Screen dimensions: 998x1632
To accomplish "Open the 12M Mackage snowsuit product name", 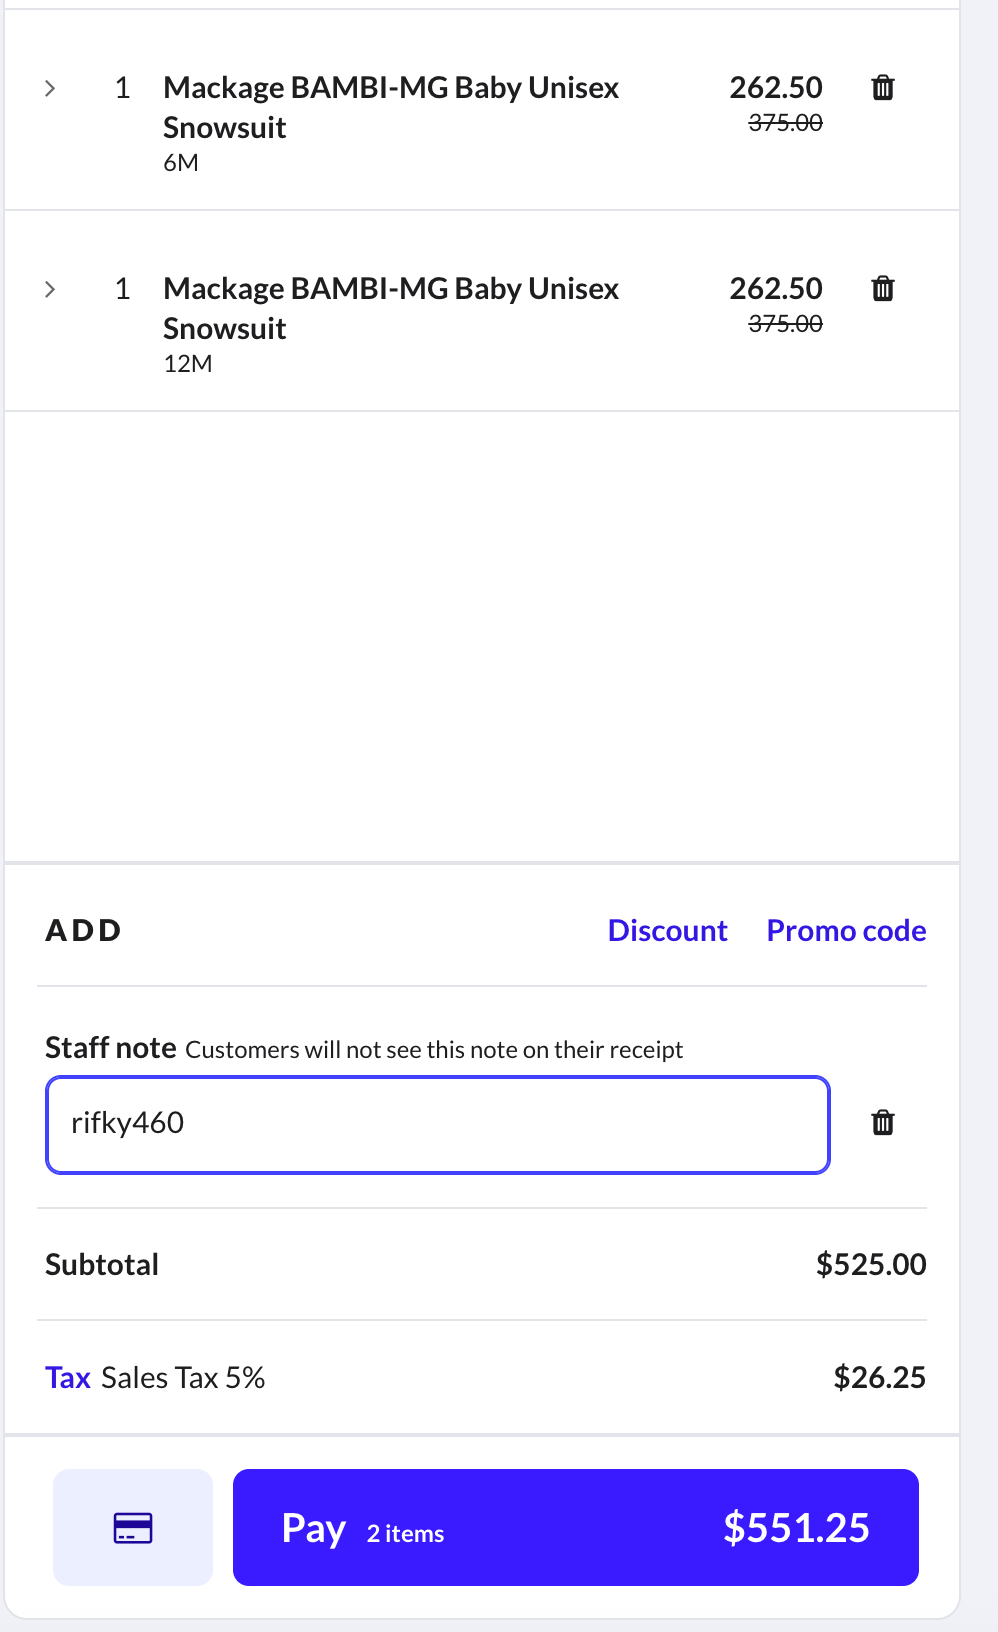I will point(391,308).
